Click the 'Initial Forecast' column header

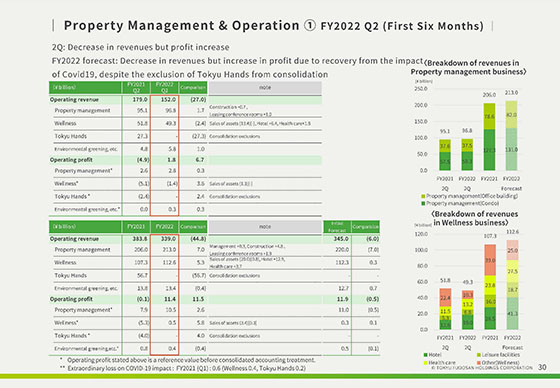(336, 227)
